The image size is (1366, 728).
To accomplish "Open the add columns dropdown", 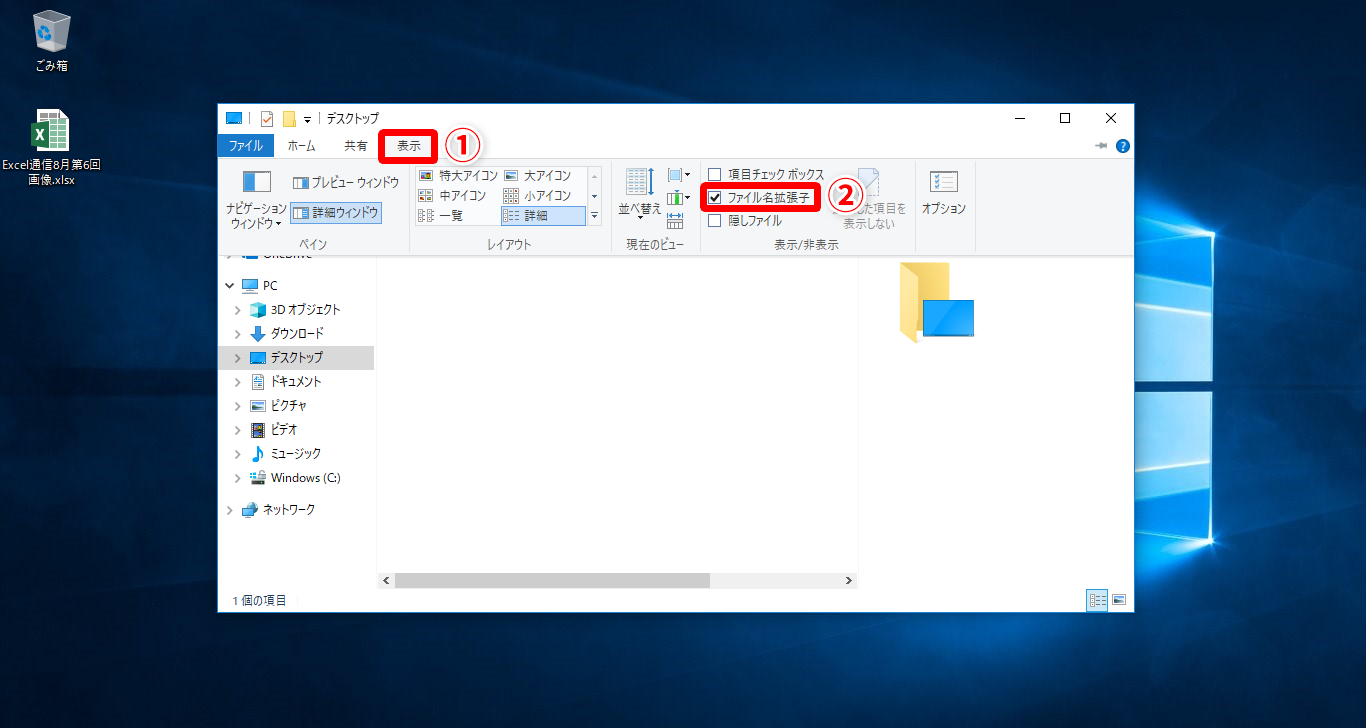I will click(679, 198).
